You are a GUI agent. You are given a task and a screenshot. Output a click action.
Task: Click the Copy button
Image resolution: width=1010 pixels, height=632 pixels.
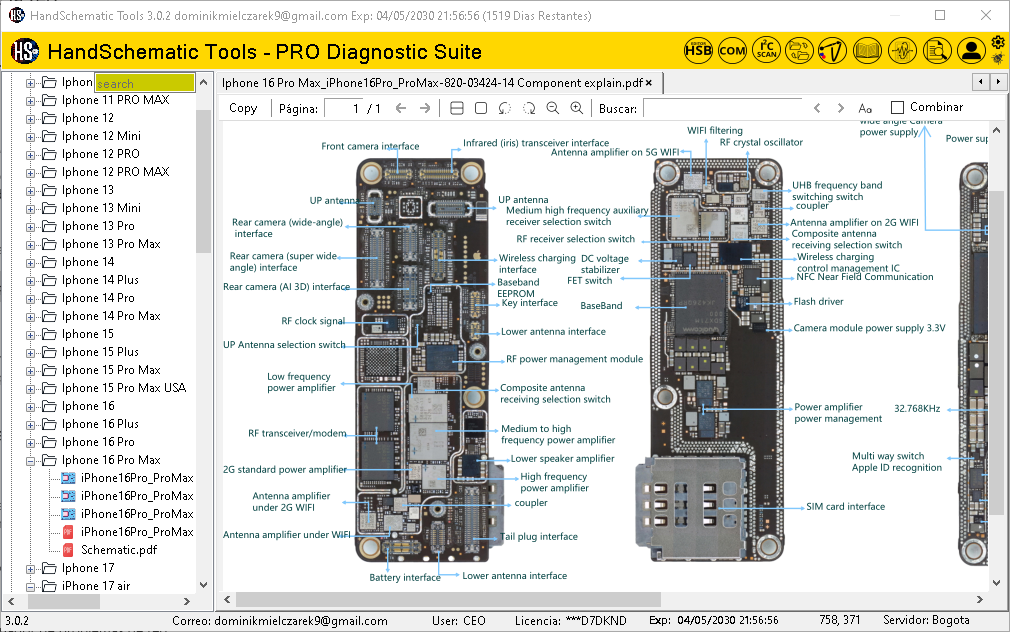click(x=243, y=108)
